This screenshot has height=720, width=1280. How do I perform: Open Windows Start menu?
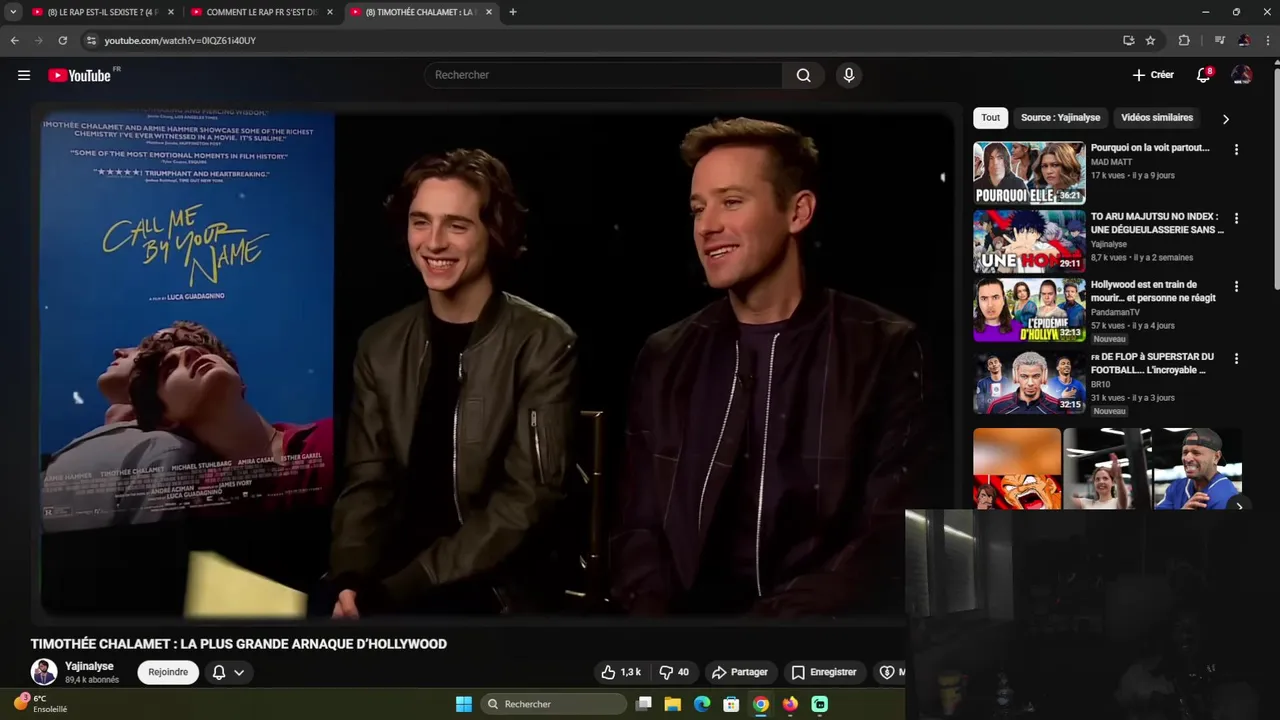click(464, 704)
